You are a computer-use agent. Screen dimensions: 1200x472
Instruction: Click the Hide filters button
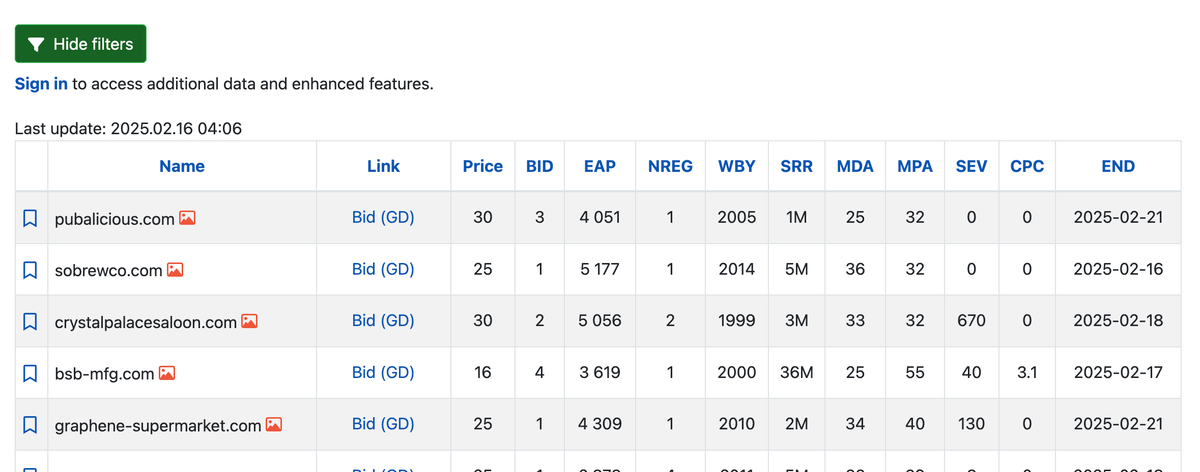[81, 44]
